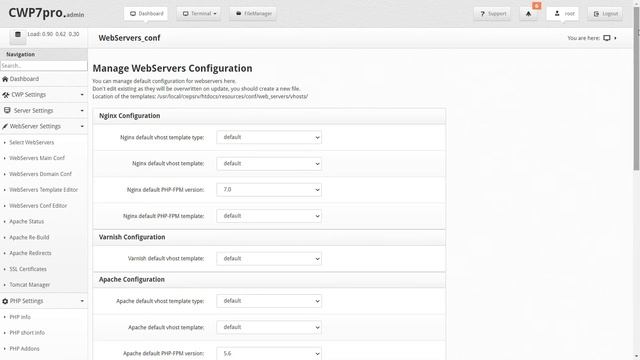Screen dimensions: 640x360
Task: Open WebServers Conf Editor
Action: tap(38, 206)
